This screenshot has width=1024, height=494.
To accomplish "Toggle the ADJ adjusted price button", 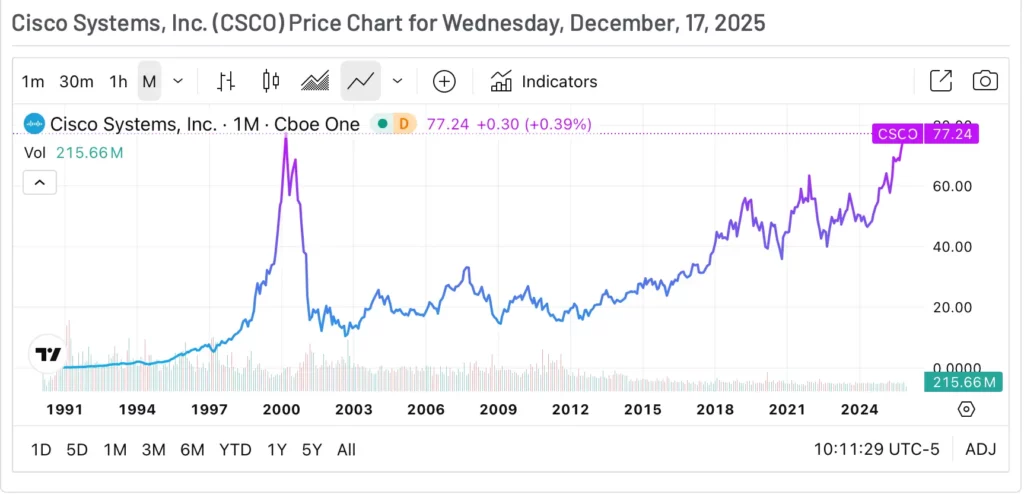I will pos(981,449).
